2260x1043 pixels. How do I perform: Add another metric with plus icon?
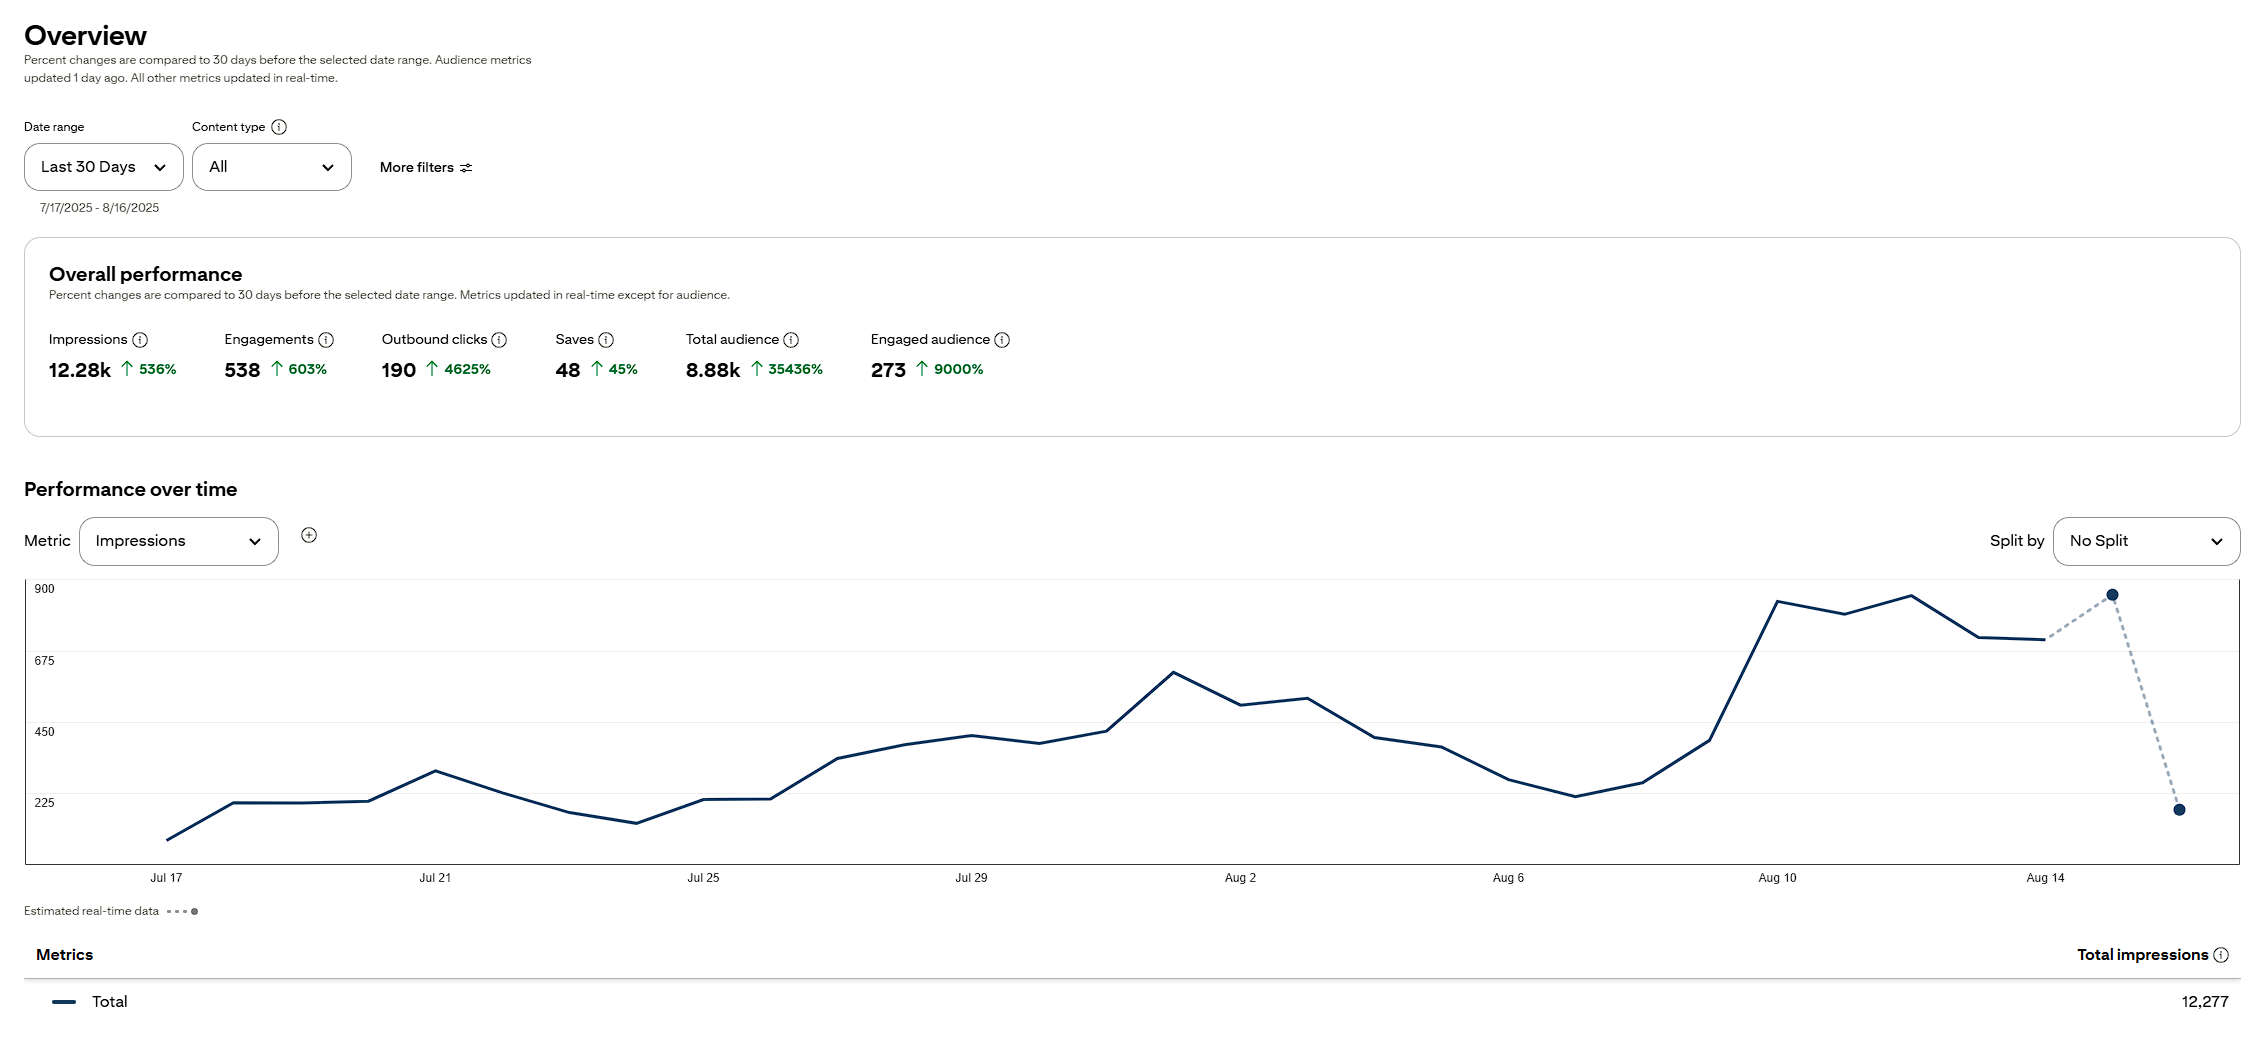309,535
